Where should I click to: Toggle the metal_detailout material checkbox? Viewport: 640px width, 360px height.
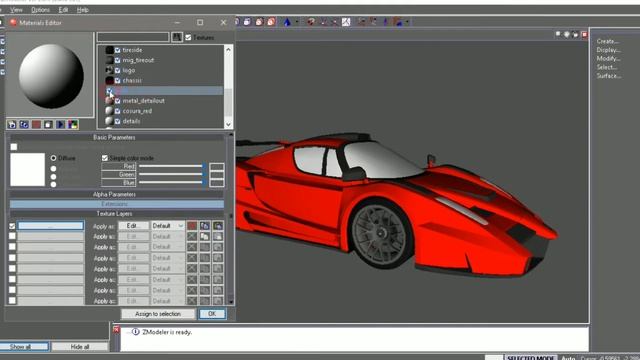click(118, 101)
